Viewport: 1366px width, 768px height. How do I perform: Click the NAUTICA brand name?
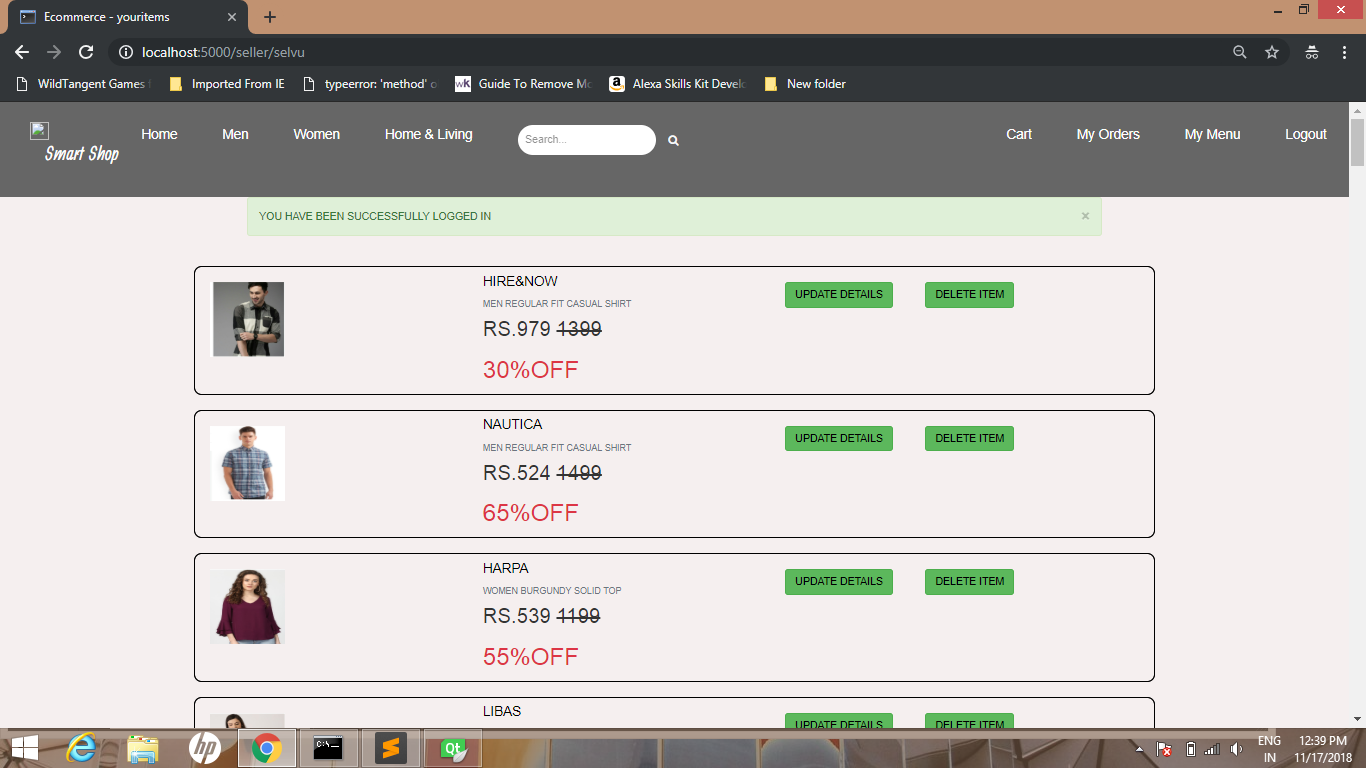(x=512, y=424)
